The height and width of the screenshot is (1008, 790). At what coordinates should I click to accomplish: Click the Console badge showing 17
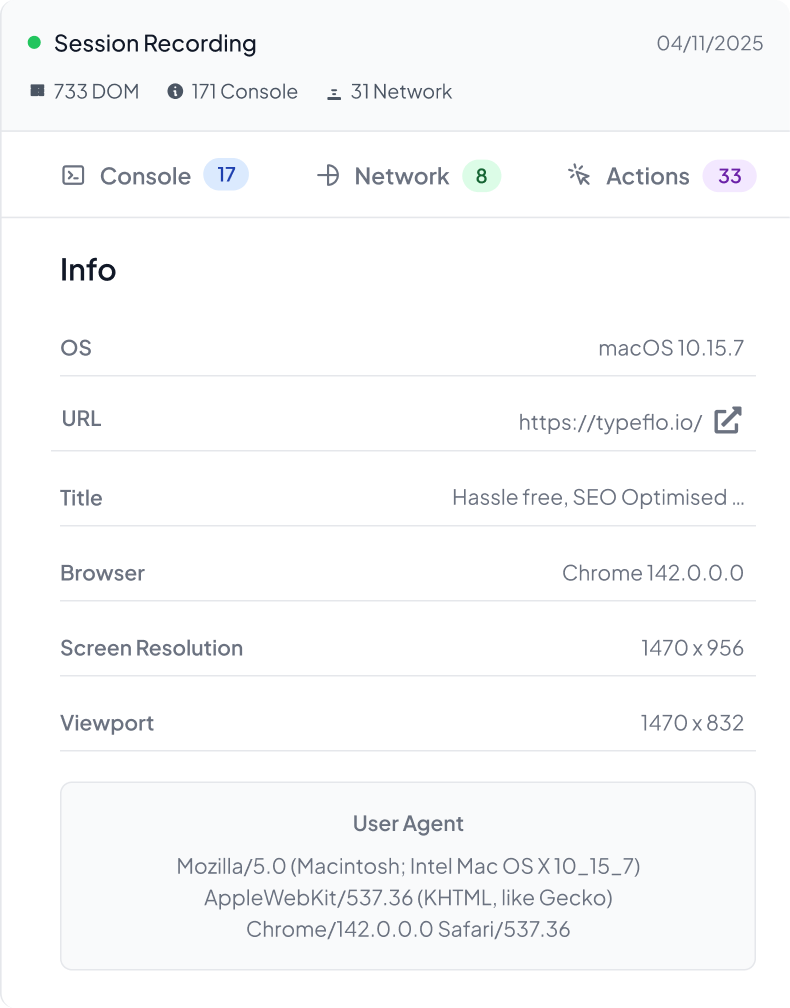(226, 175)
